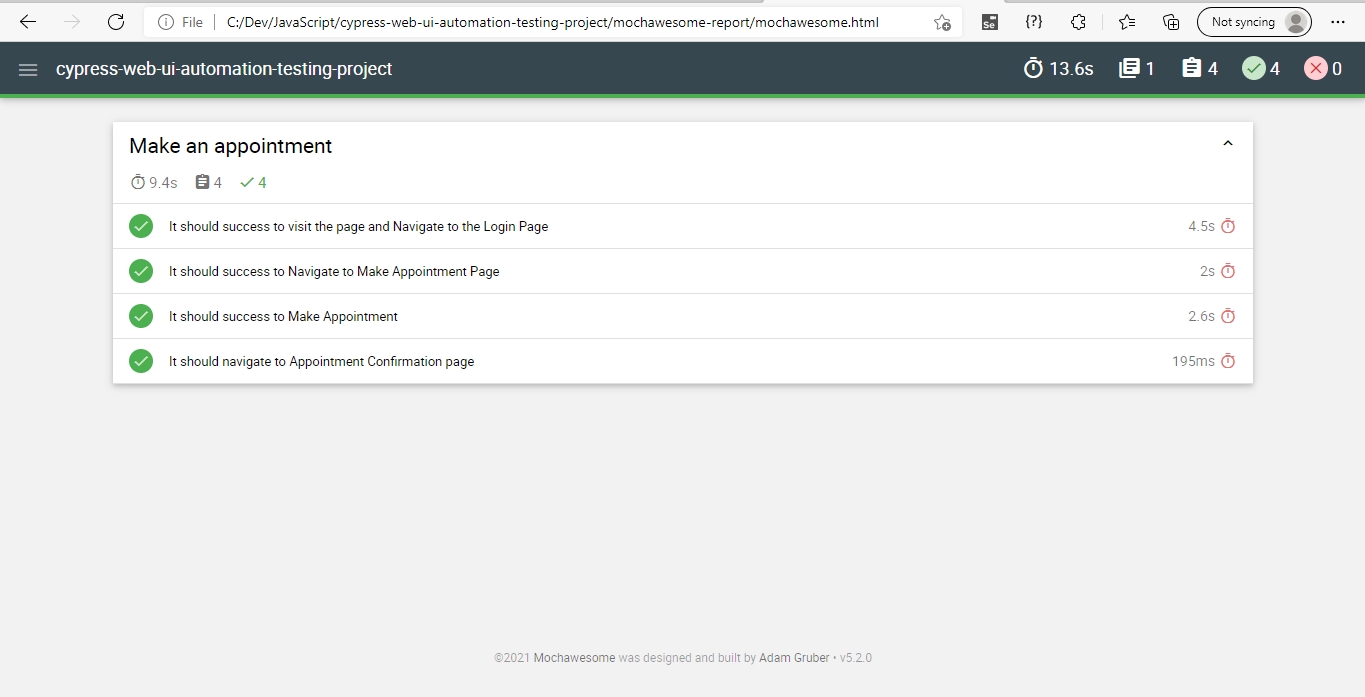Click the 'Make an appointment' suite title
Viewport: 1365px width, 697px height.
[x=231, y=146]
